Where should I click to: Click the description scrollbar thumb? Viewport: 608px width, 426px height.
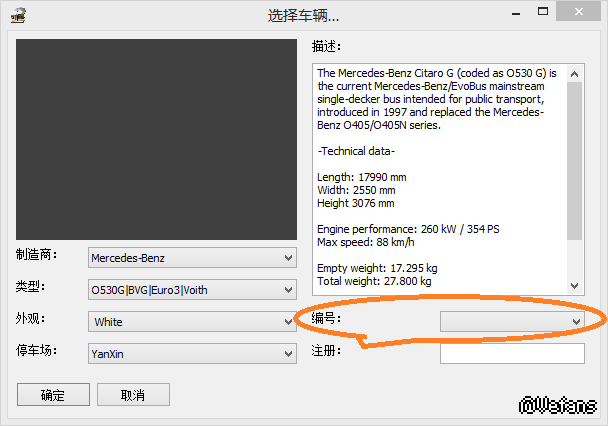click(575, 161)
